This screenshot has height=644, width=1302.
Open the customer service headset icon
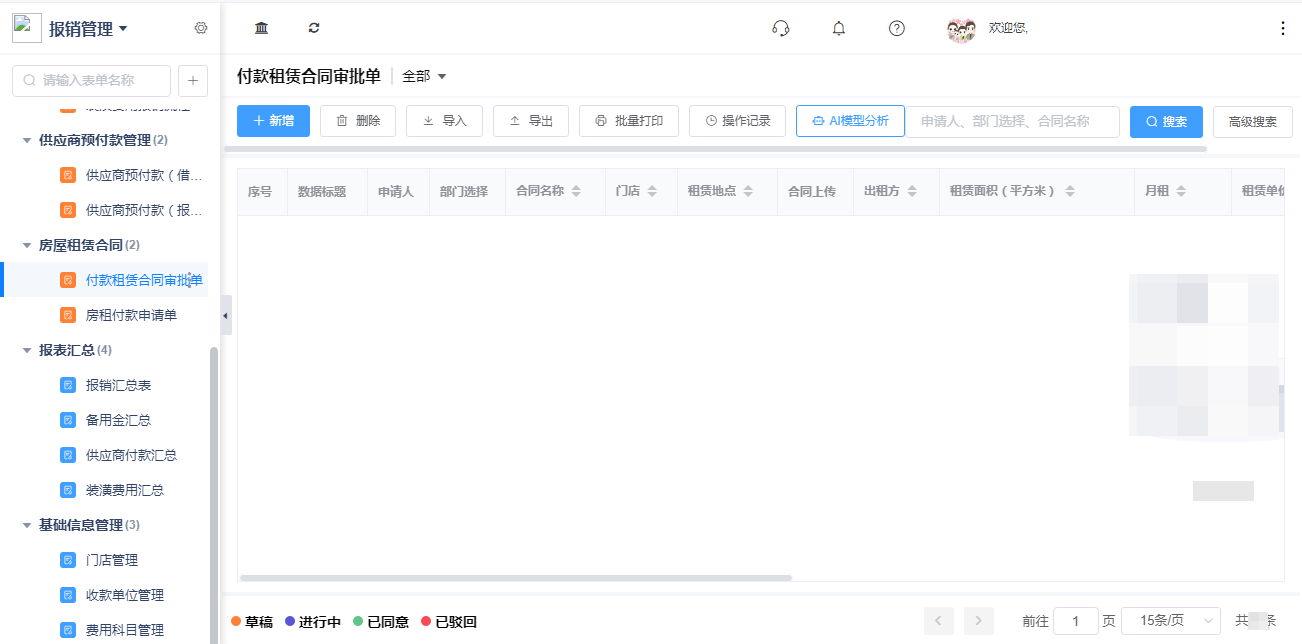pyautogui.click(x=781, y=28)
